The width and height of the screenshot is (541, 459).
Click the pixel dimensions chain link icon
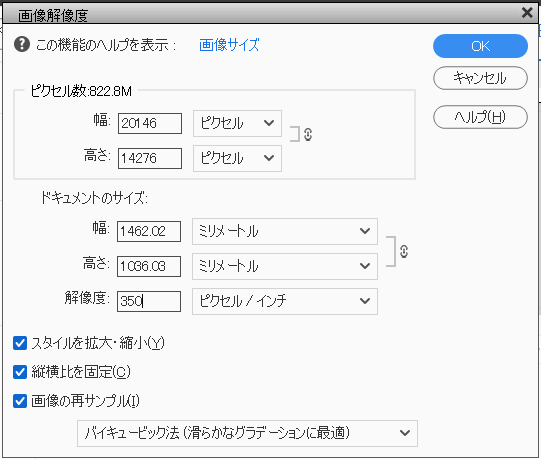pyautogui.click(x=308, y=134)
